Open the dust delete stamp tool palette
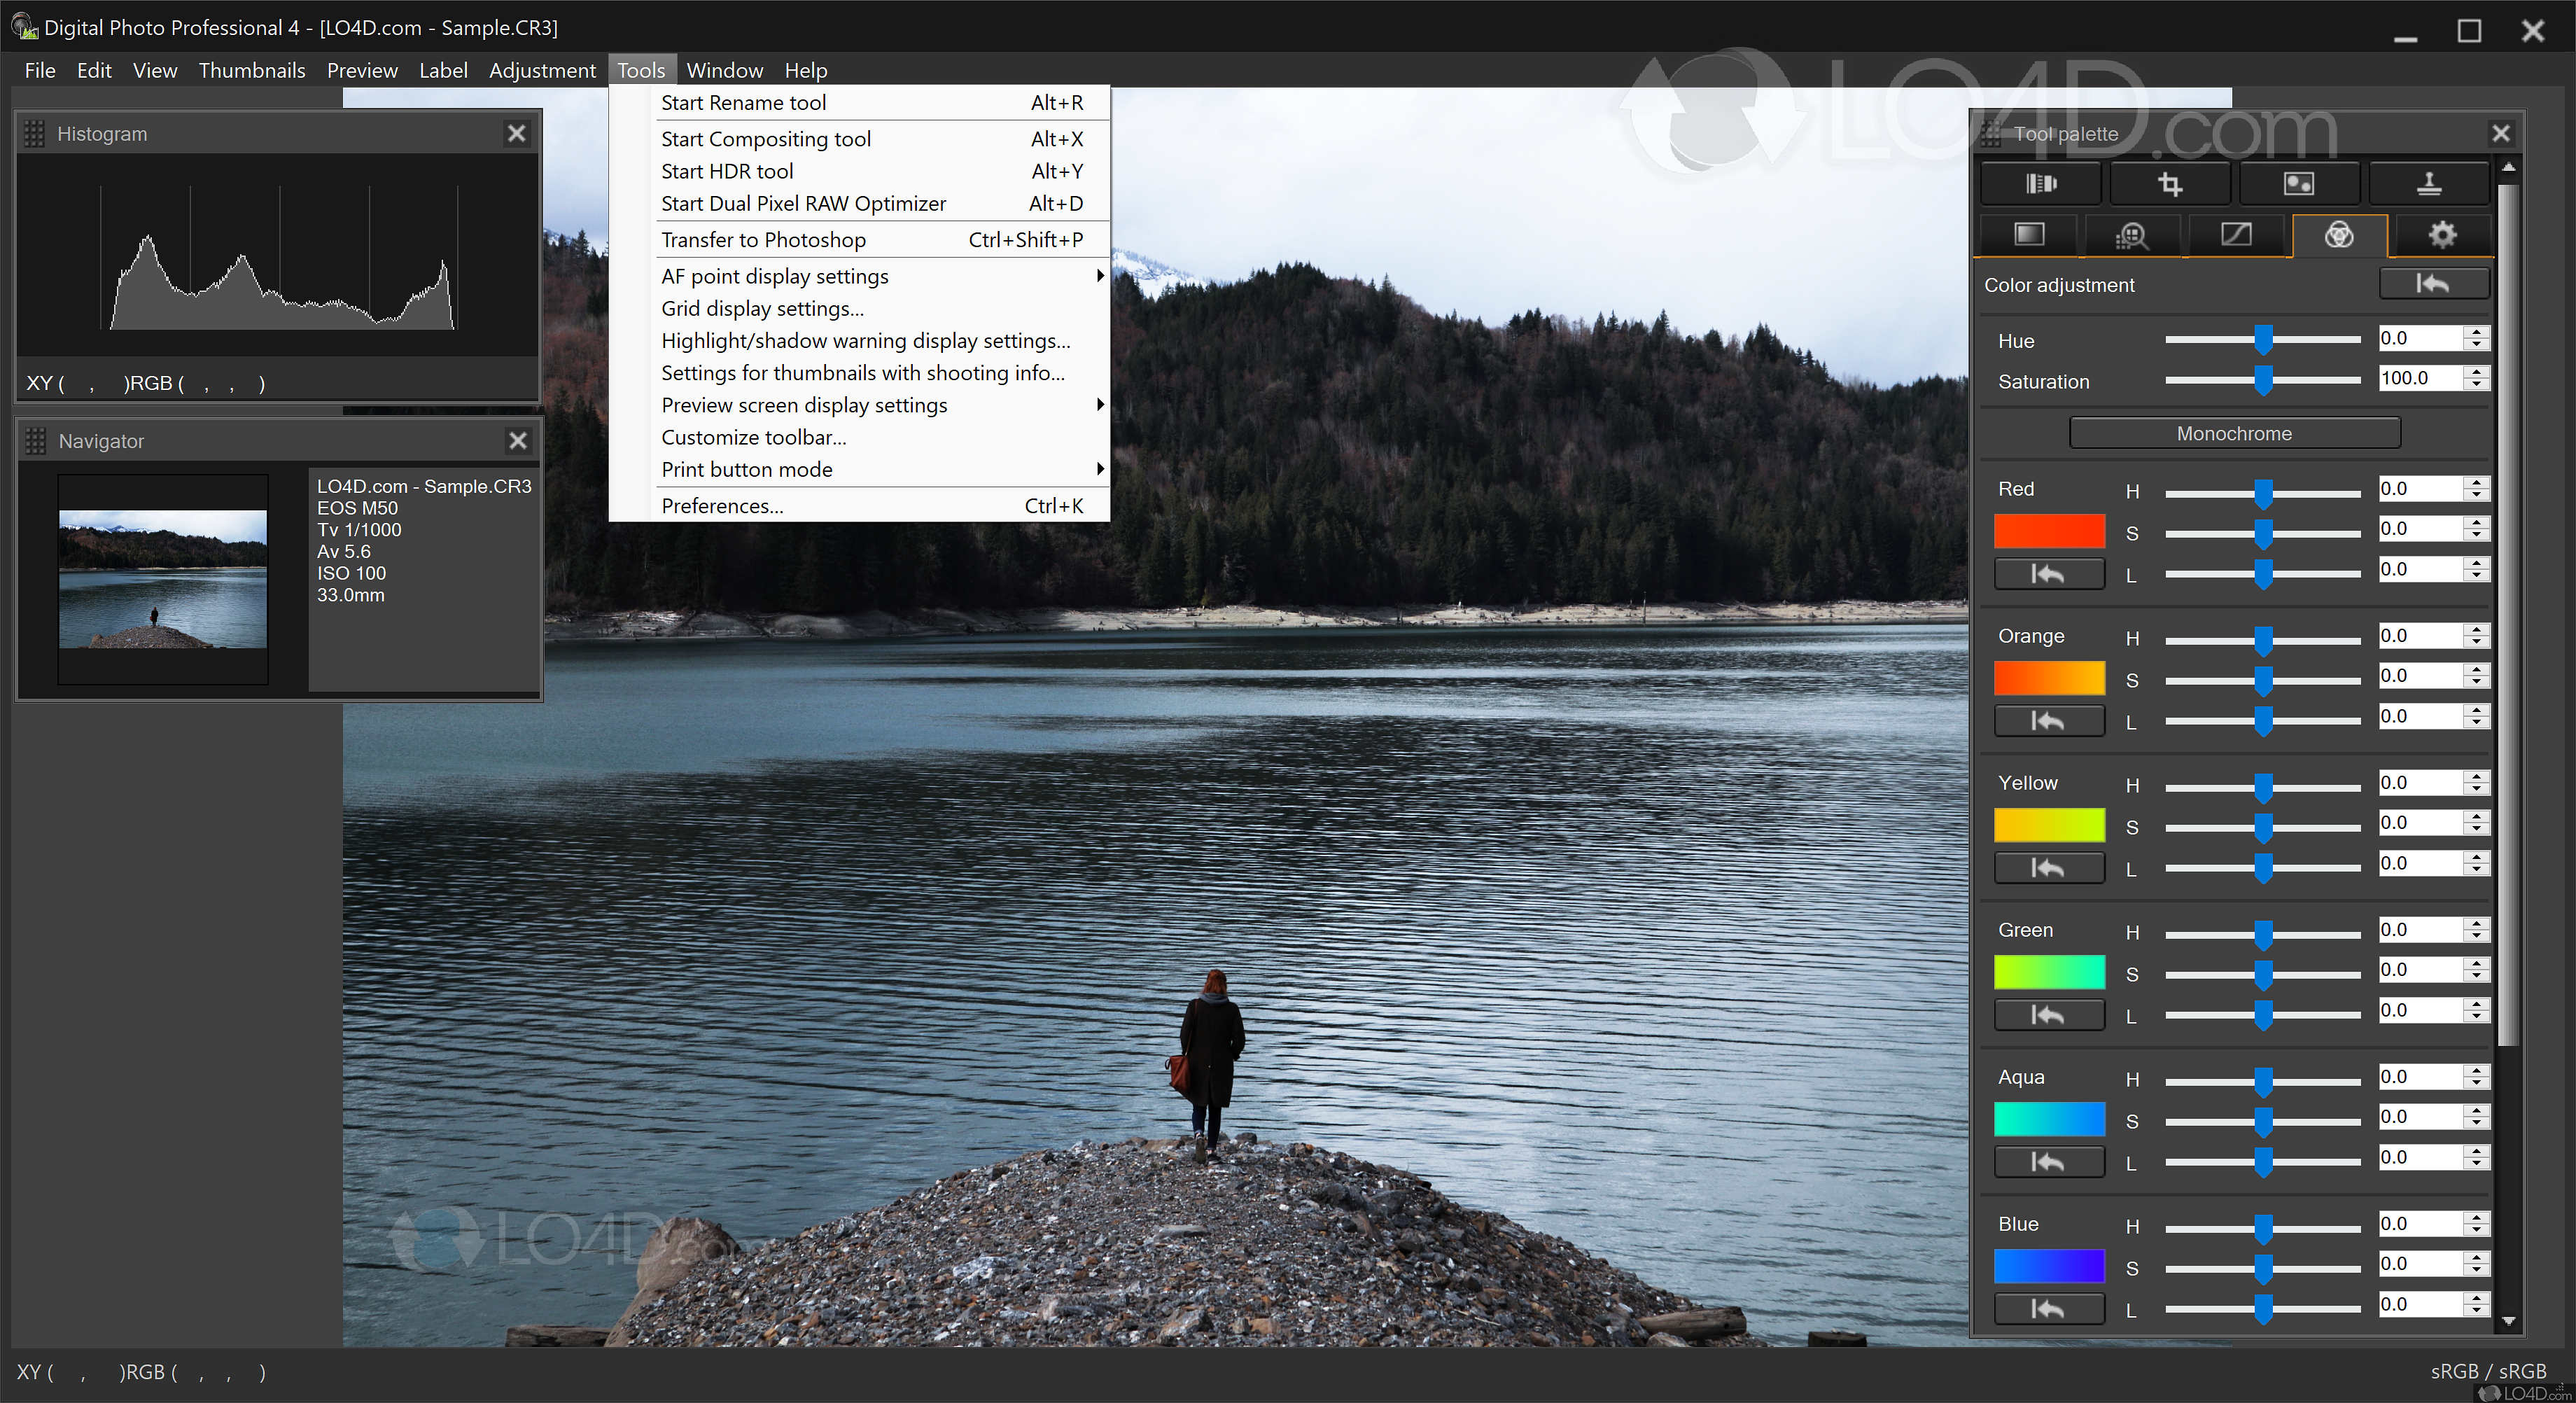 [2428, 184]
